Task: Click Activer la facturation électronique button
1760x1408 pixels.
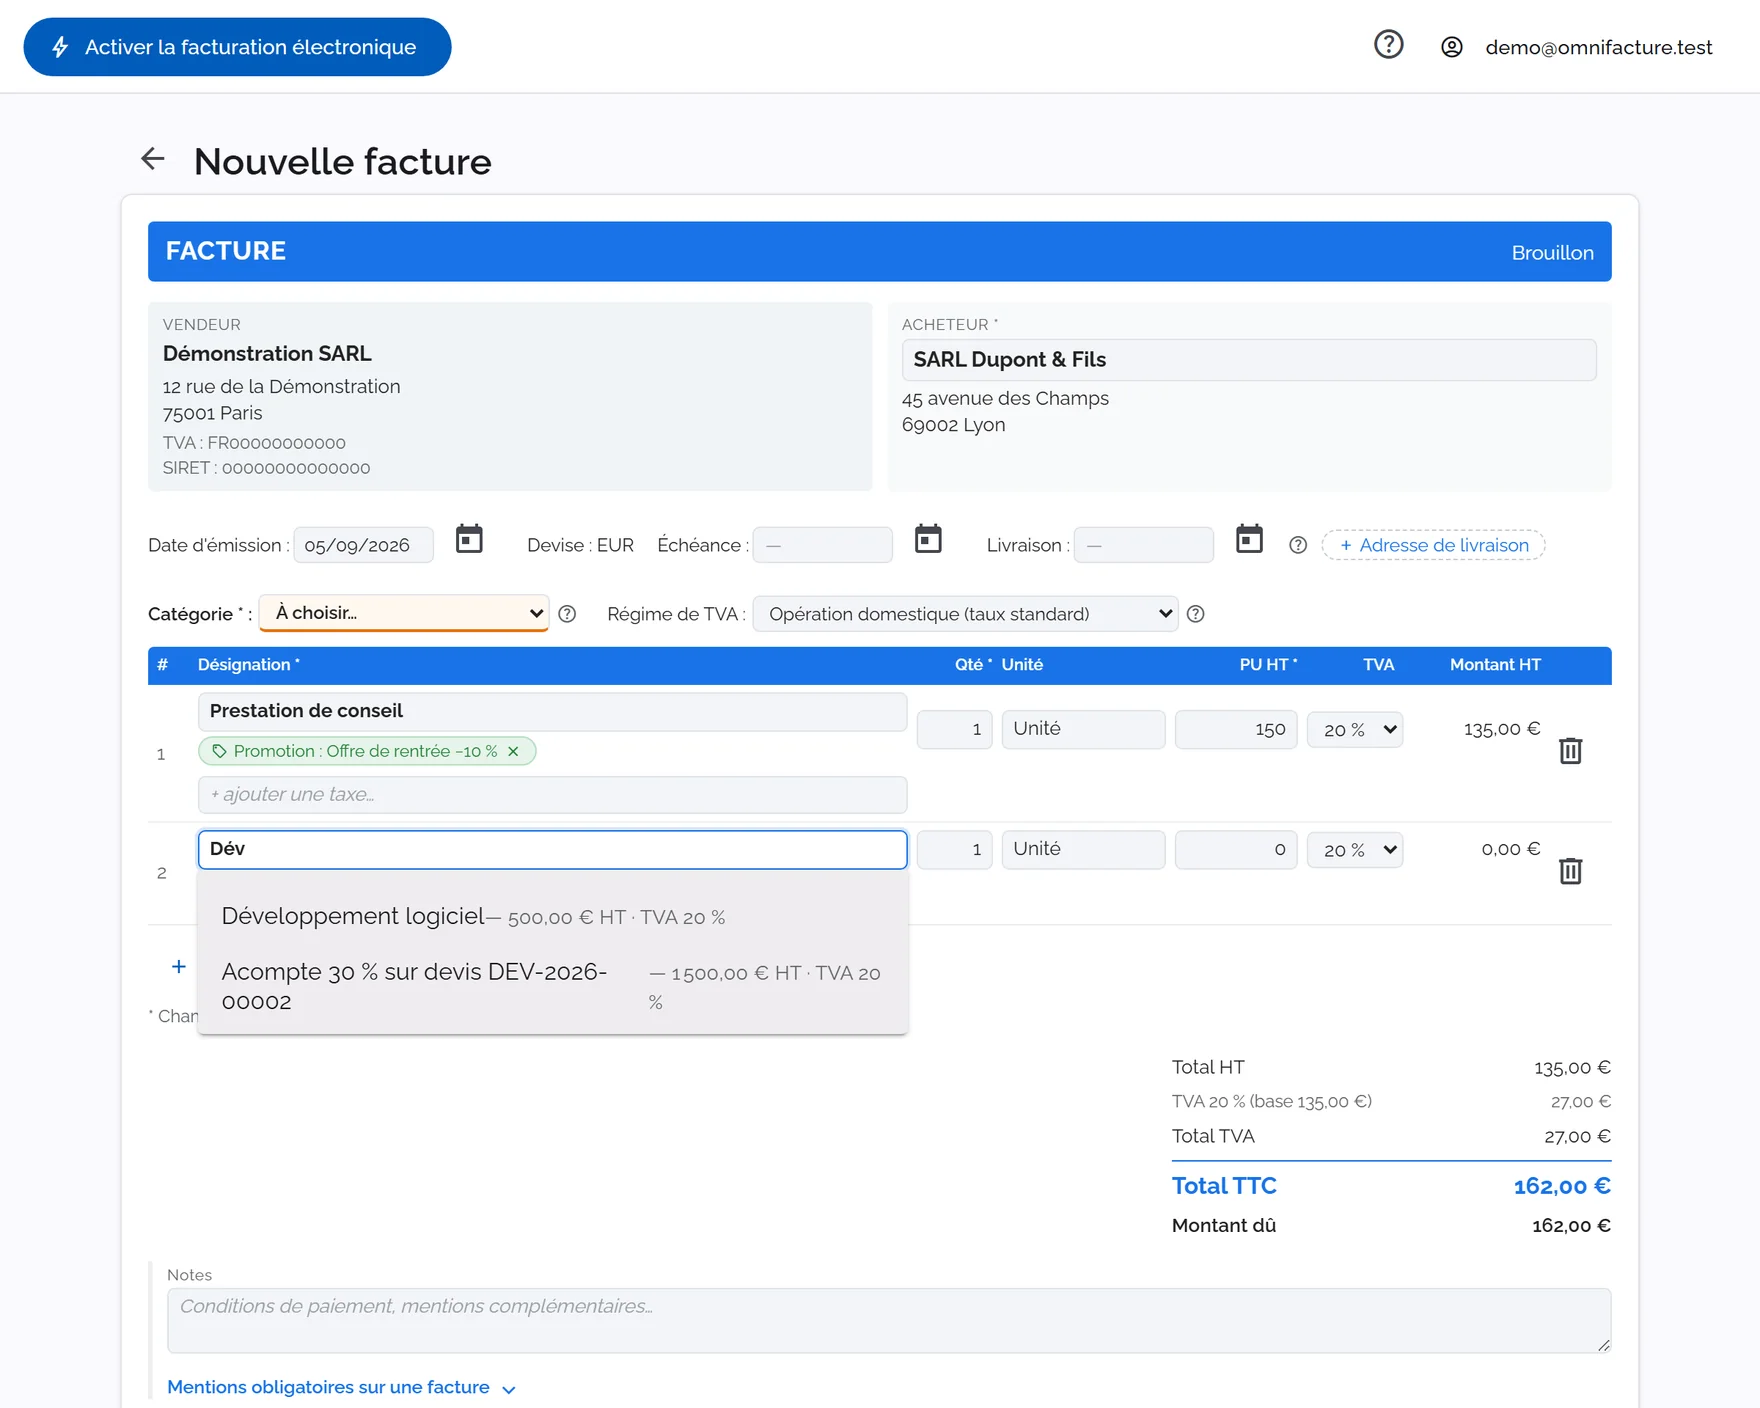Action: pos(237,47)
